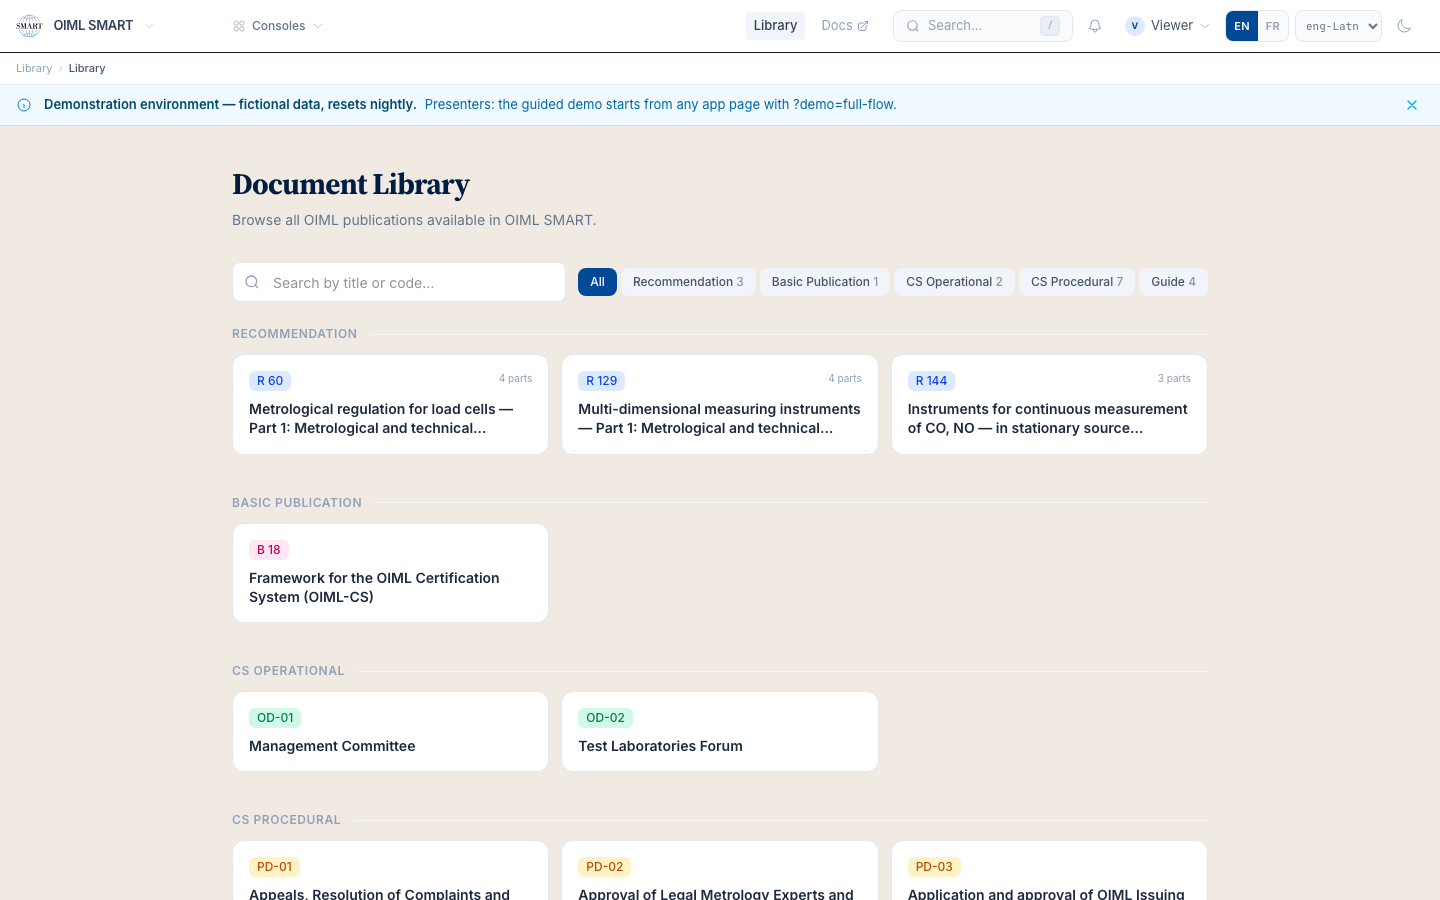Click the PD-01 code badge
The image size is (1440, 900).
(x=274, y=867)
